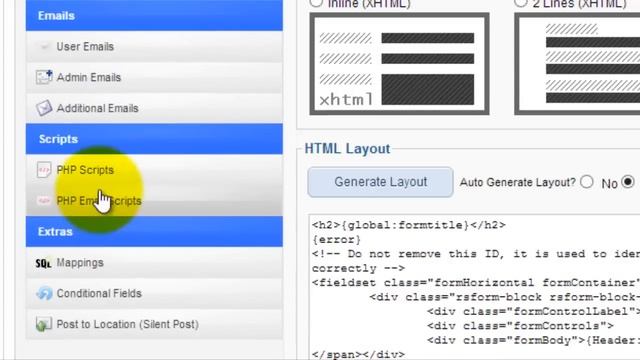Click the Generate Layout button
Screen dimensions: 640x360
tap(380, 182)
